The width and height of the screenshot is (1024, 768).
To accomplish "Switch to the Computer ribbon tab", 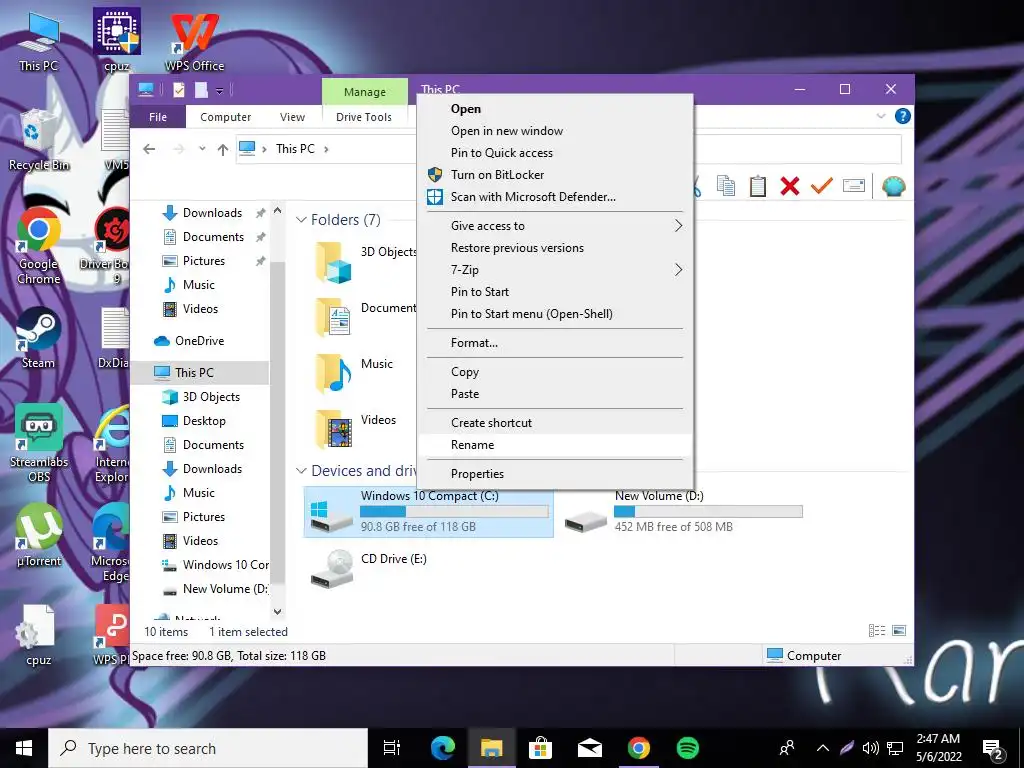I will (225, 117).
